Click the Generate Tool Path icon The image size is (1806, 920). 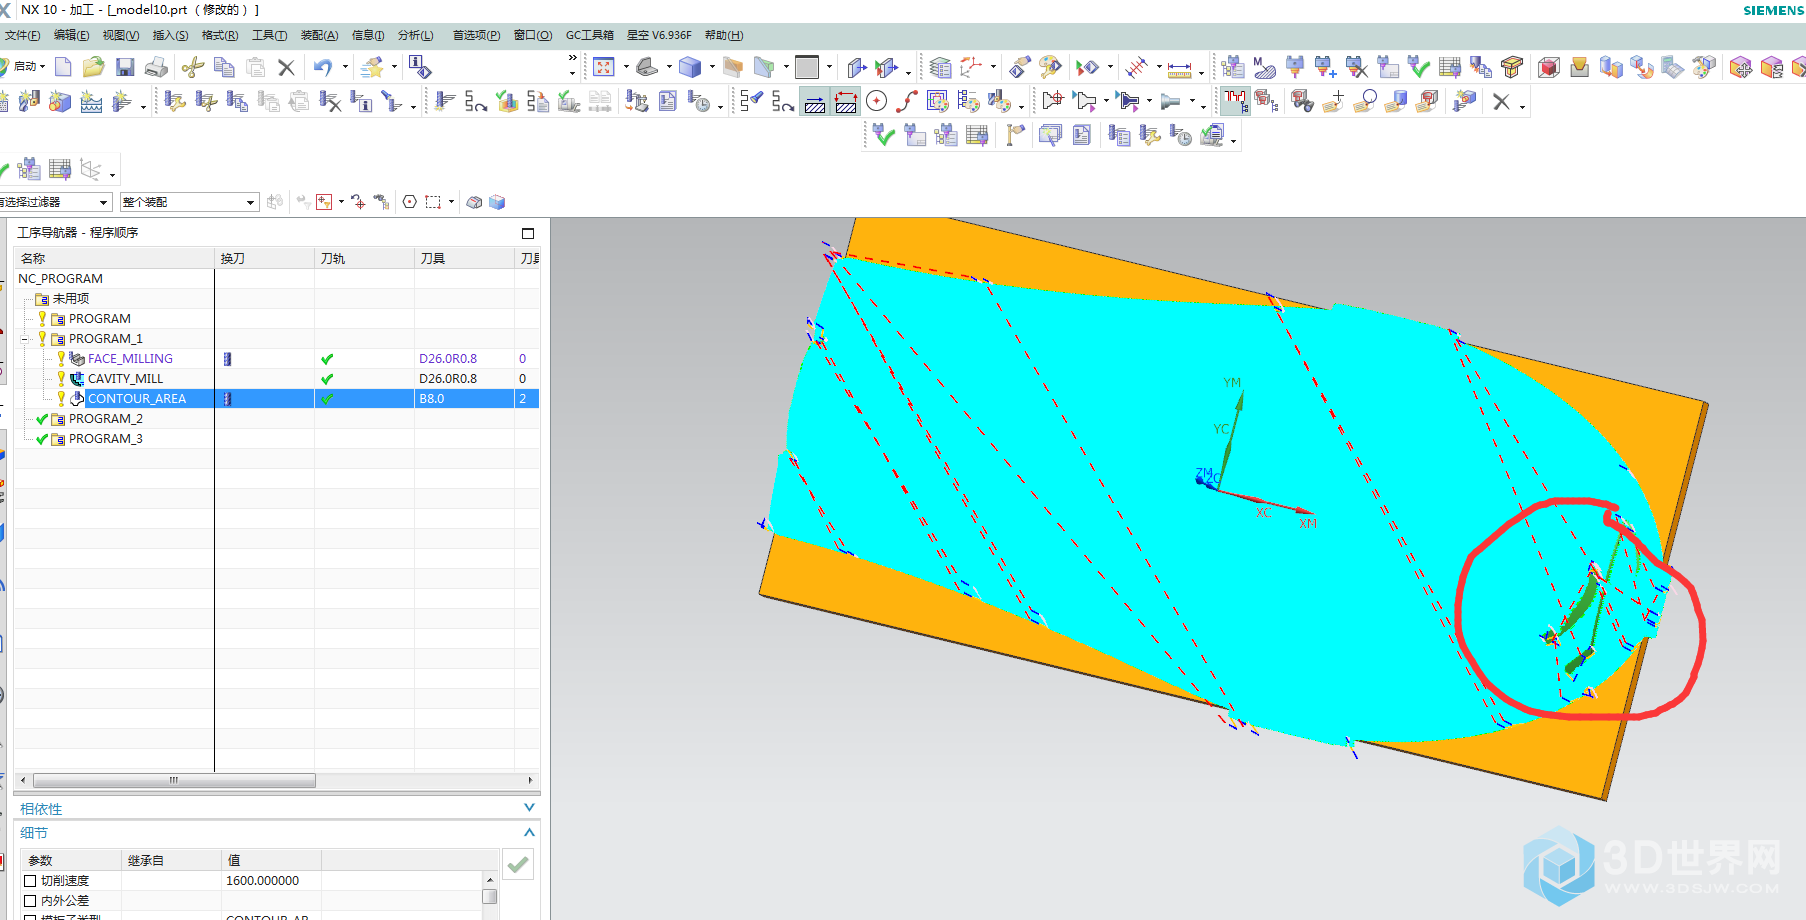pos(445,101)
